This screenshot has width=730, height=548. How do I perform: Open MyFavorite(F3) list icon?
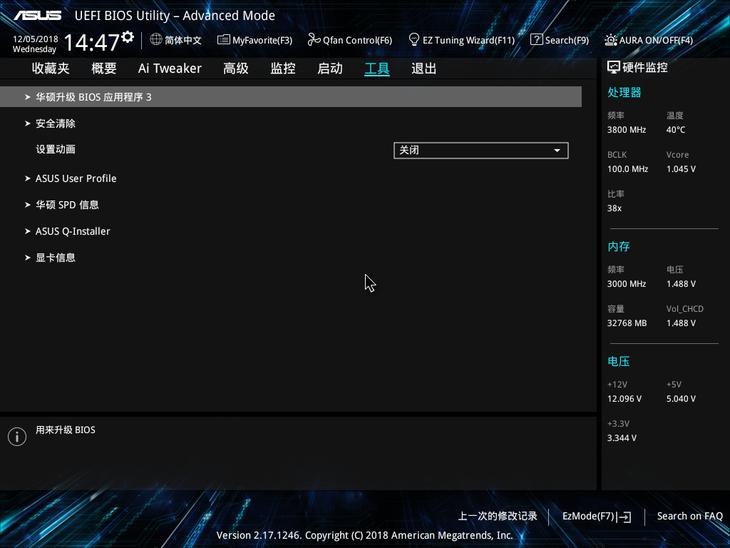tap(223, 40)
